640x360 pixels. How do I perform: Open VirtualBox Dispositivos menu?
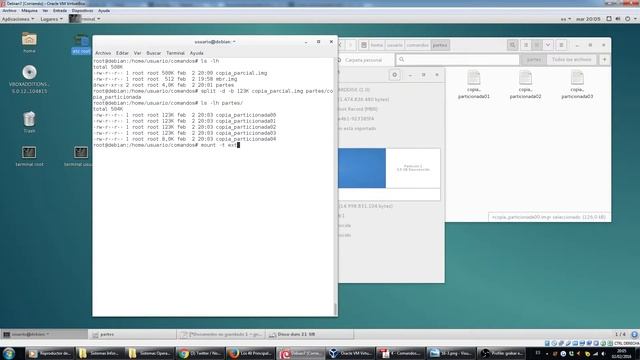82,11
